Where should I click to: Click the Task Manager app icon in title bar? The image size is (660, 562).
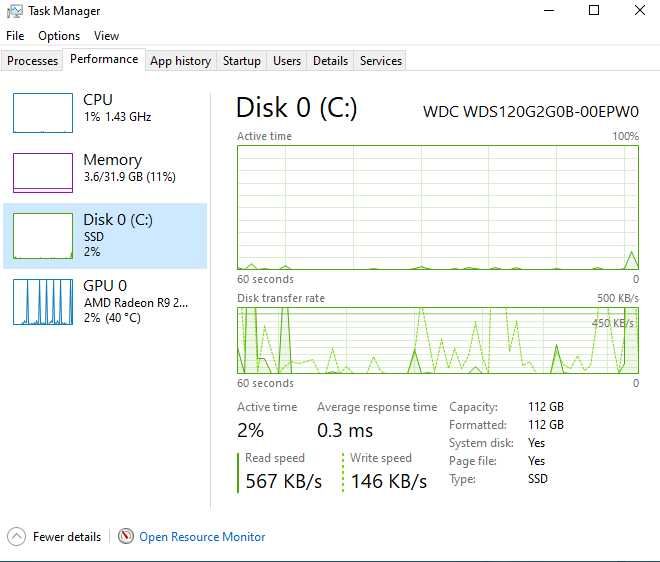coord(15,11)
